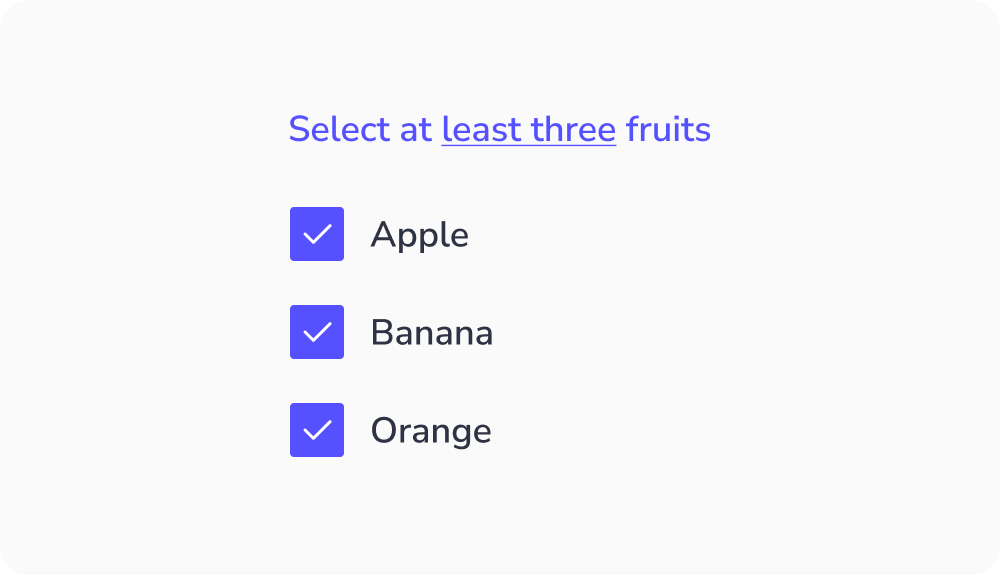Toggle the last fruit option off

pyautogui.click(x=317, y=430)
